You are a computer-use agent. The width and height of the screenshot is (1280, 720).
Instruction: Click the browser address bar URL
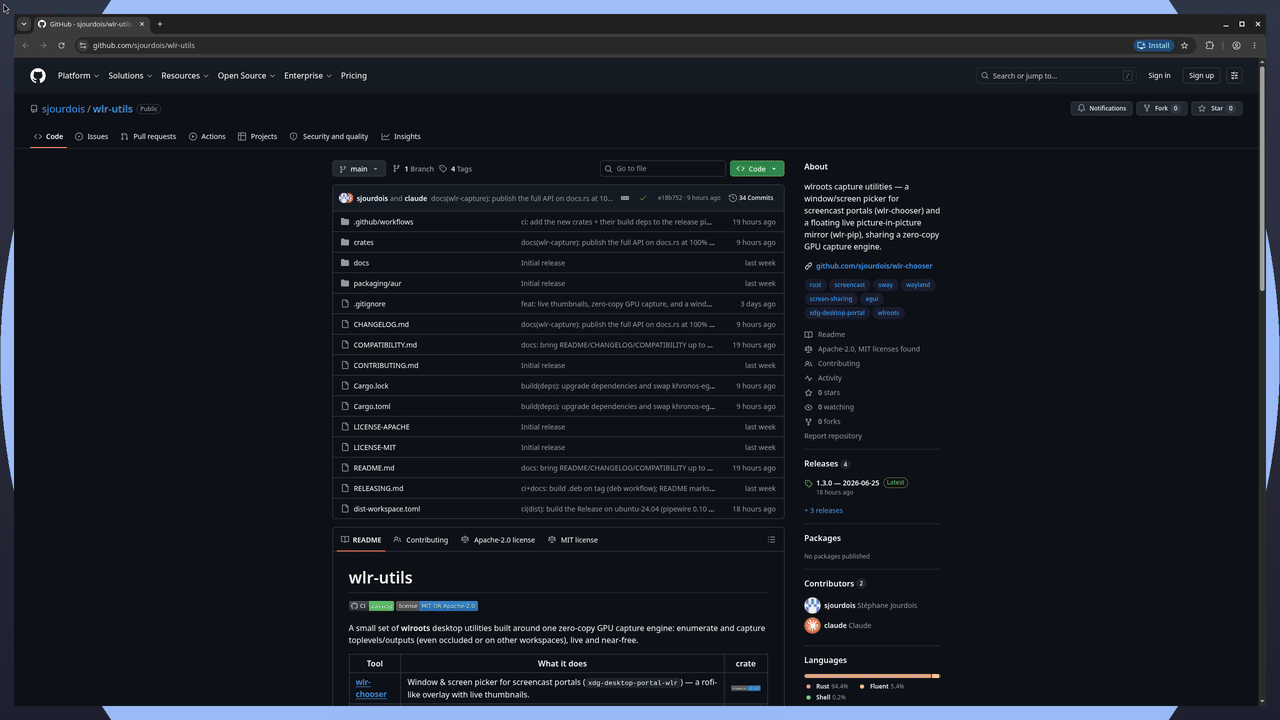pyautogui.click(x=144, y=45)
